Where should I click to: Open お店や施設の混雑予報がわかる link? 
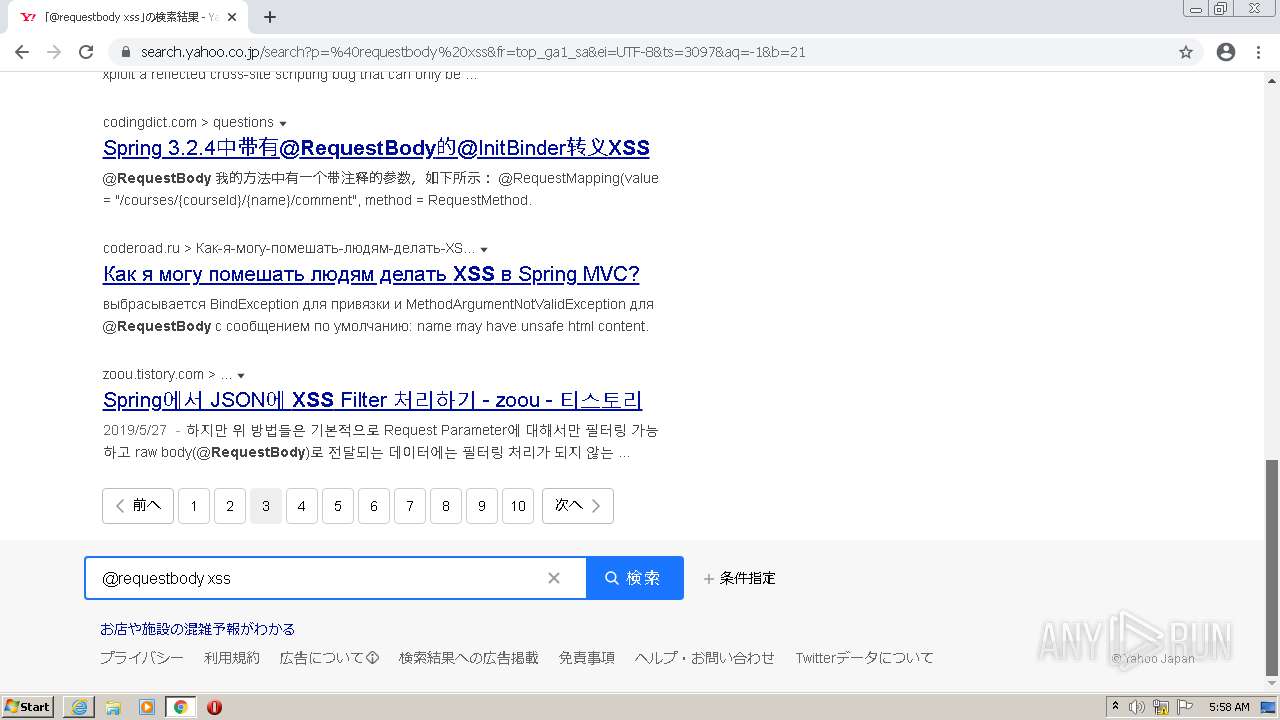tap(197, 629)
